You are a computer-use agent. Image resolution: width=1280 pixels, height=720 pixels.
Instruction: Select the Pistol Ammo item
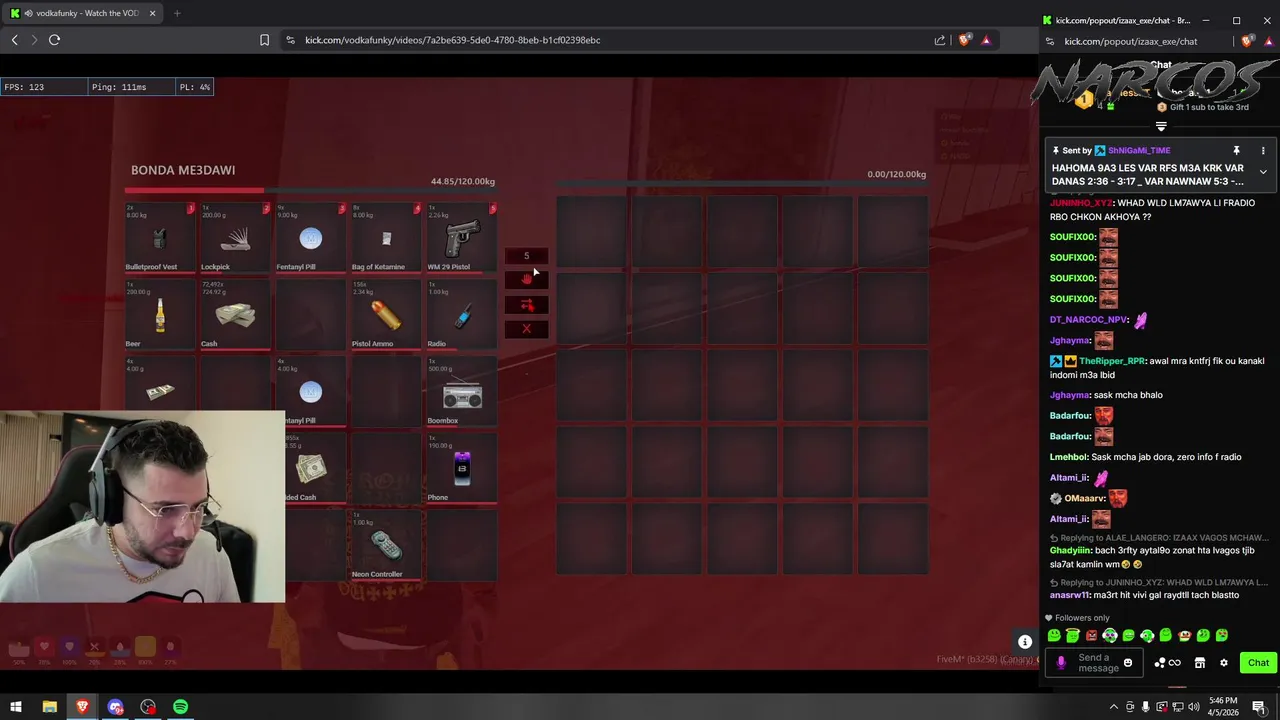tap(386, 315)
